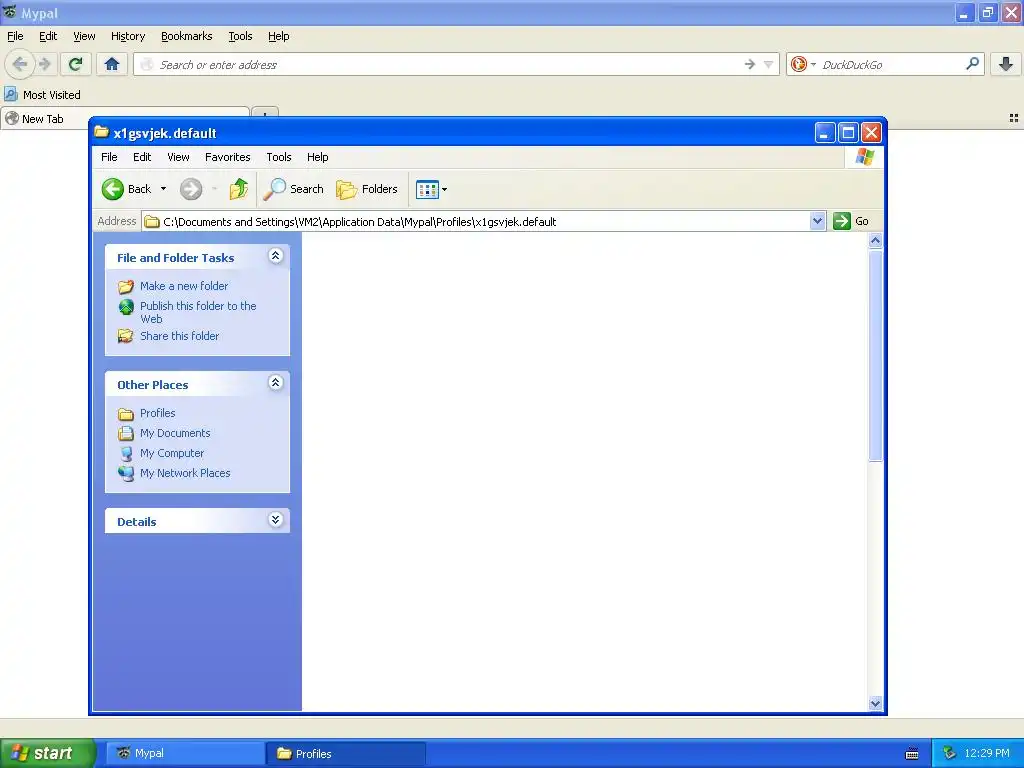Open the Explorer Help menu
This screenshot has width=1024, height=768.
tap(317, 157)
